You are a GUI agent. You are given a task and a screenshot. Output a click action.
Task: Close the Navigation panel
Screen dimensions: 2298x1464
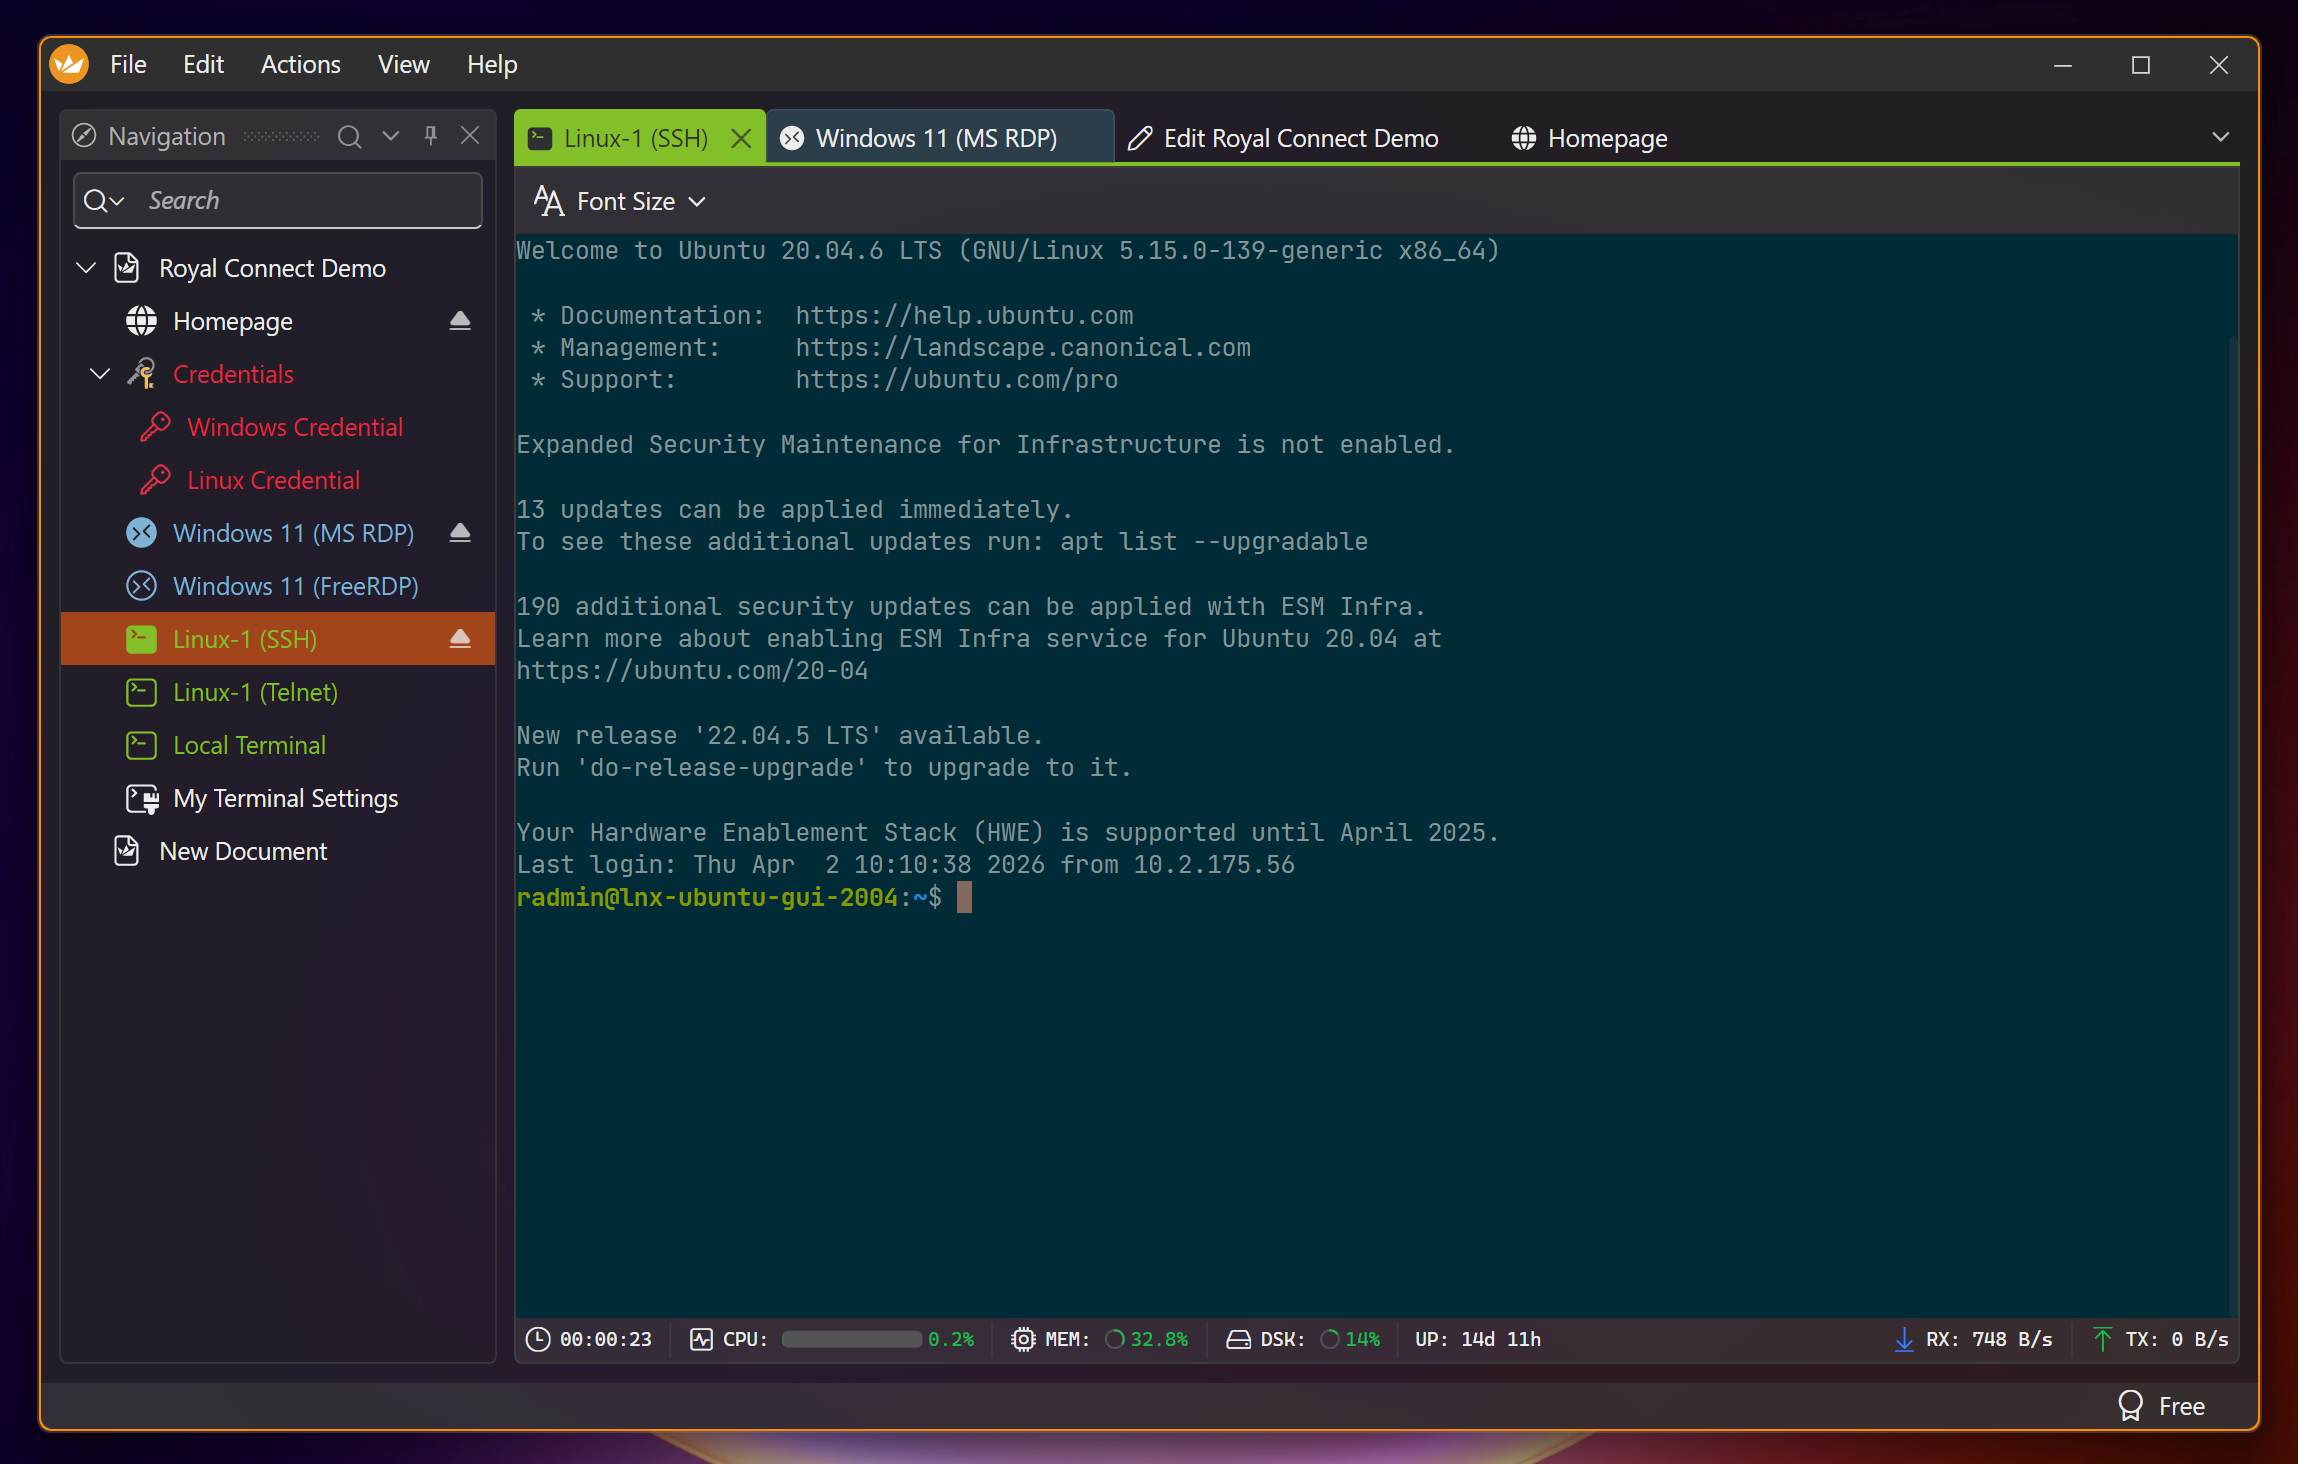[470, 136]
